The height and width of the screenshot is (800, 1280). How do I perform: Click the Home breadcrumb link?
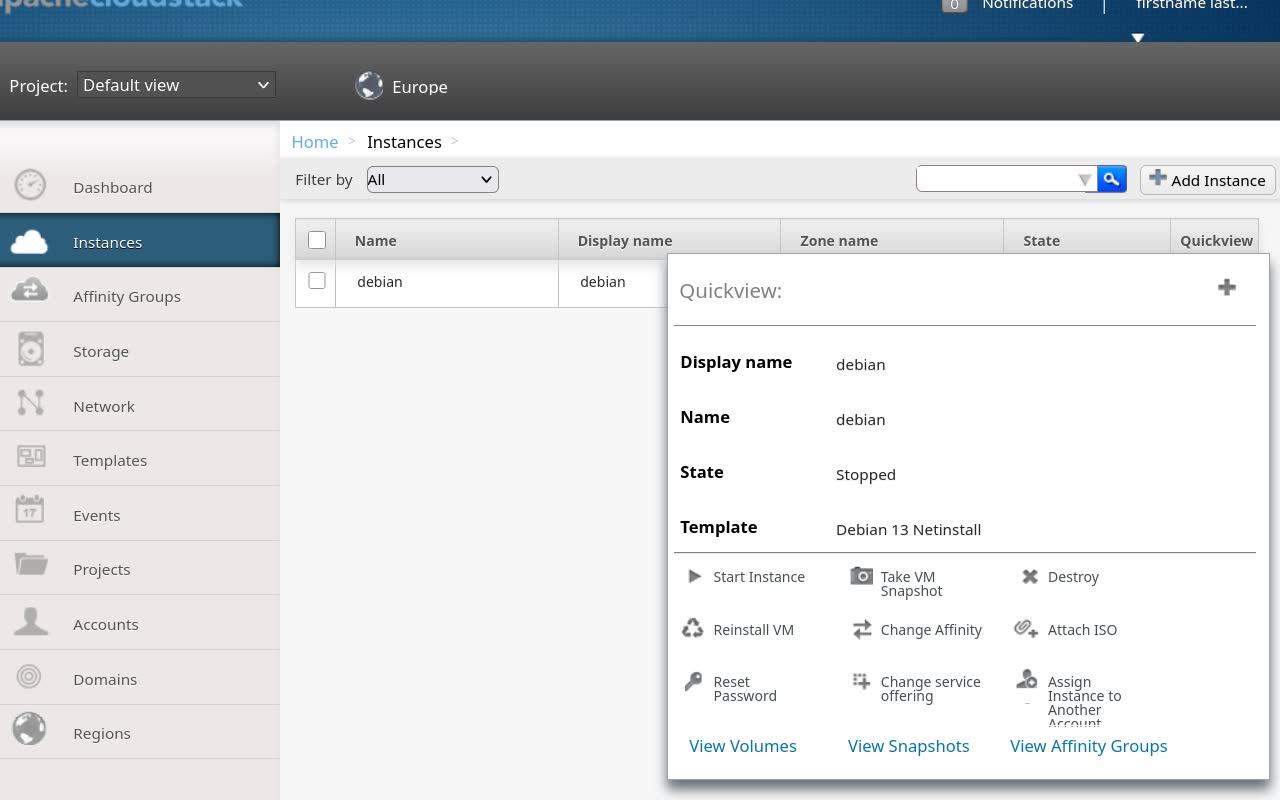pos(314,142)
